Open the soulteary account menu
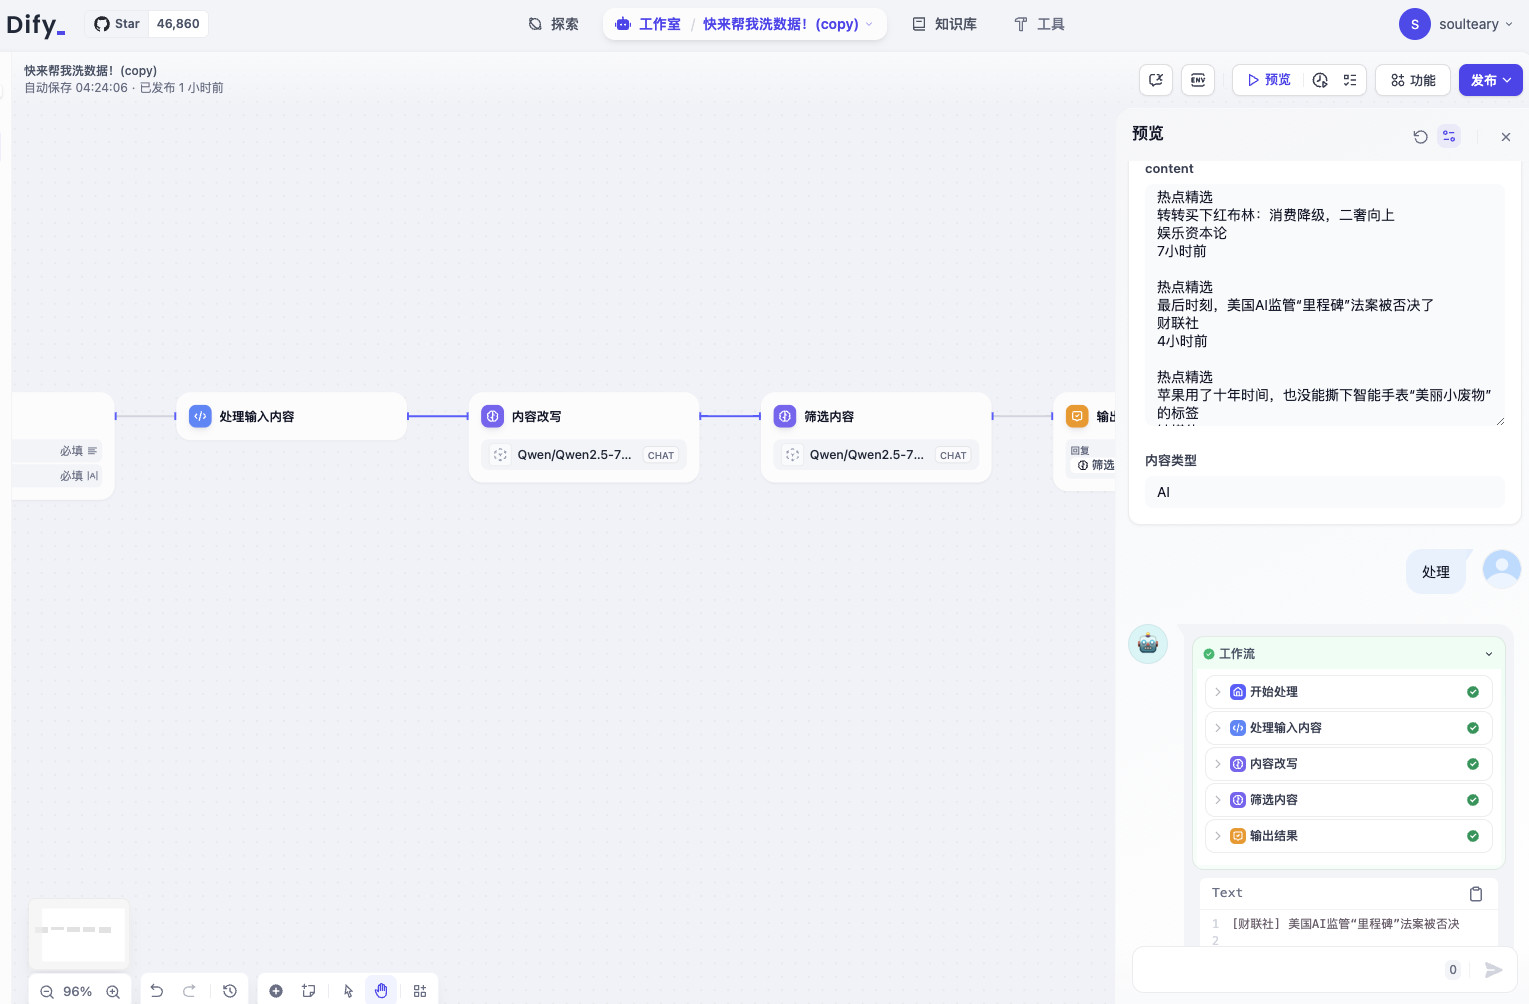The image size is (1529, 1004). (1456, 24)
